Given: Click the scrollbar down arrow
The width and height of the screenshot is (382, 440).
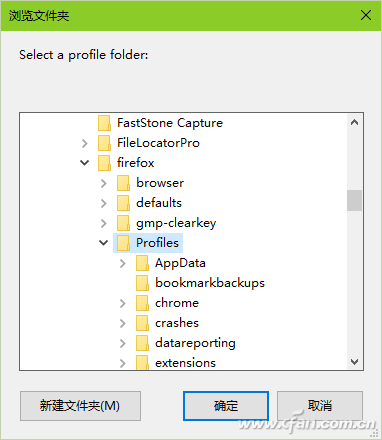Looking at the screenshot, I should 354,362.
